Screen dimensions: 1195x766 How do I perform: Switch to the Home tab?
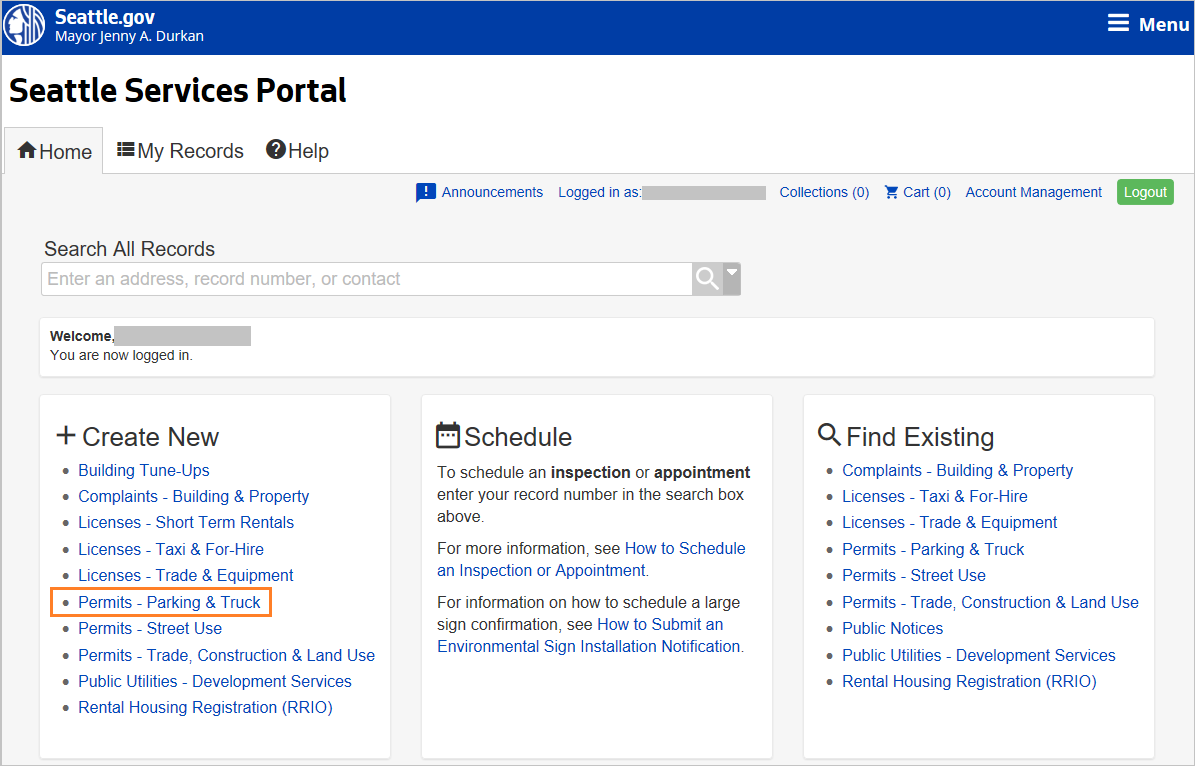click(x=53, y=150)
